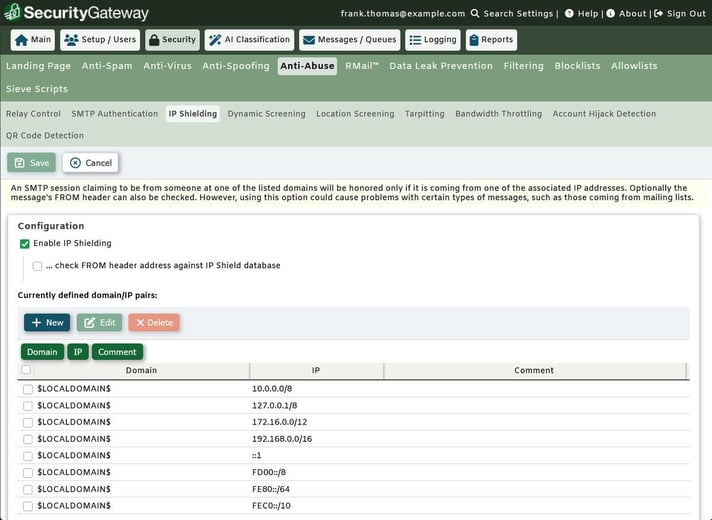712x520 pixels.
Task: Click the IP column toggle button
Action: (78, 352)
